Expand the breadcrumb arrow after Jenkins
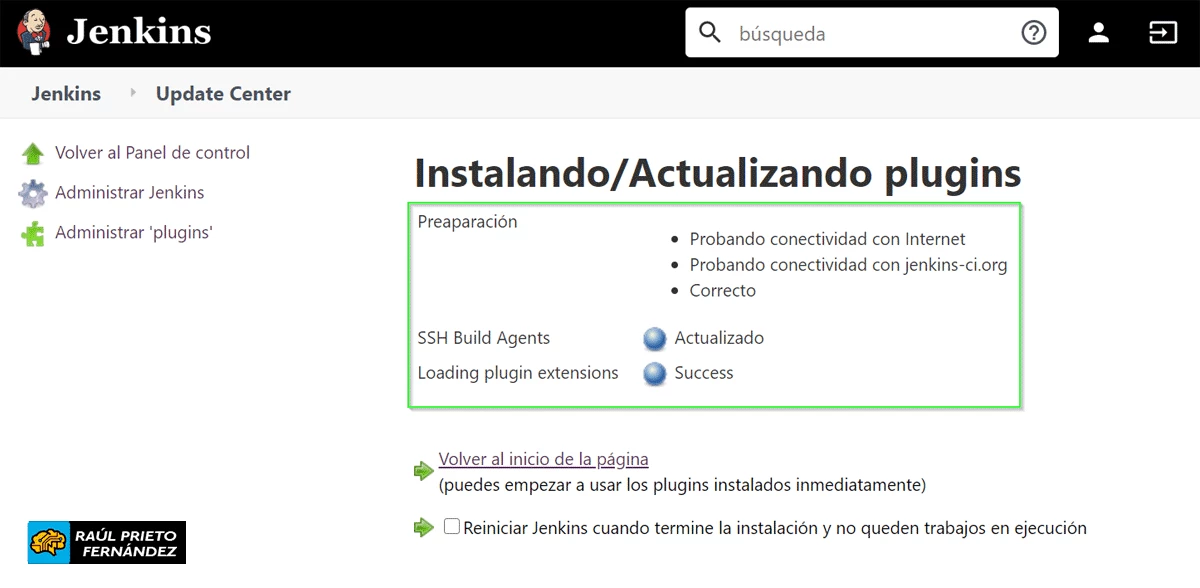This screenshot has width=1200, height=588. [133, 93]
